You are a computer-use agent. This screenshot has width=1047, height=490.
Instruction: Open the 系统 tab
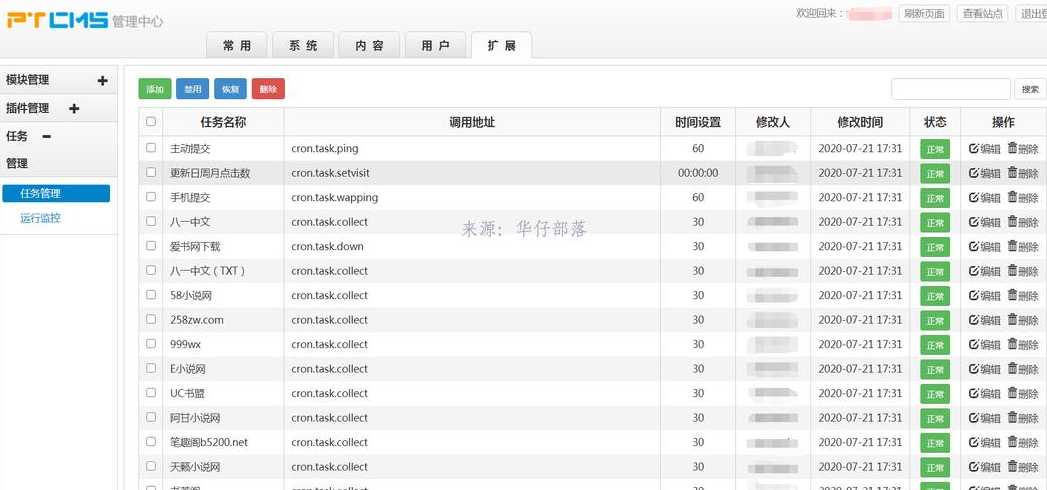coord(303,45)
